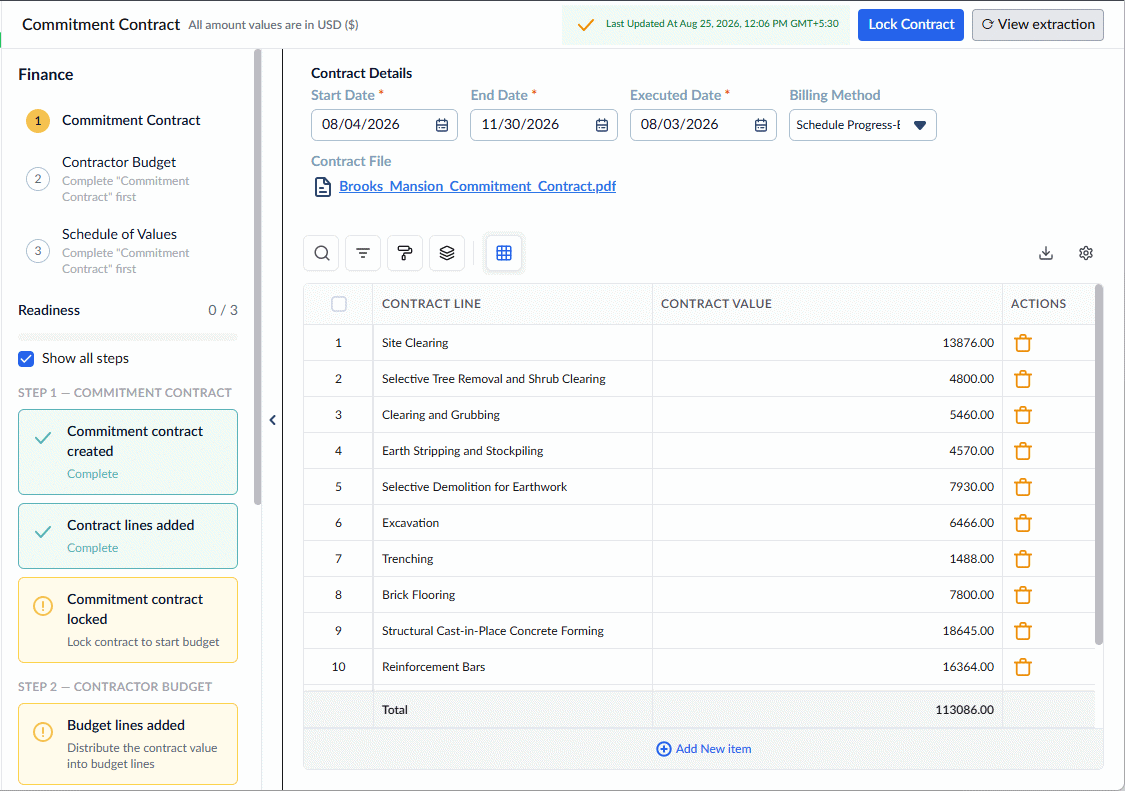Open the table search tool
Viewport: 1125px width, 791px height.
point(321,253)
